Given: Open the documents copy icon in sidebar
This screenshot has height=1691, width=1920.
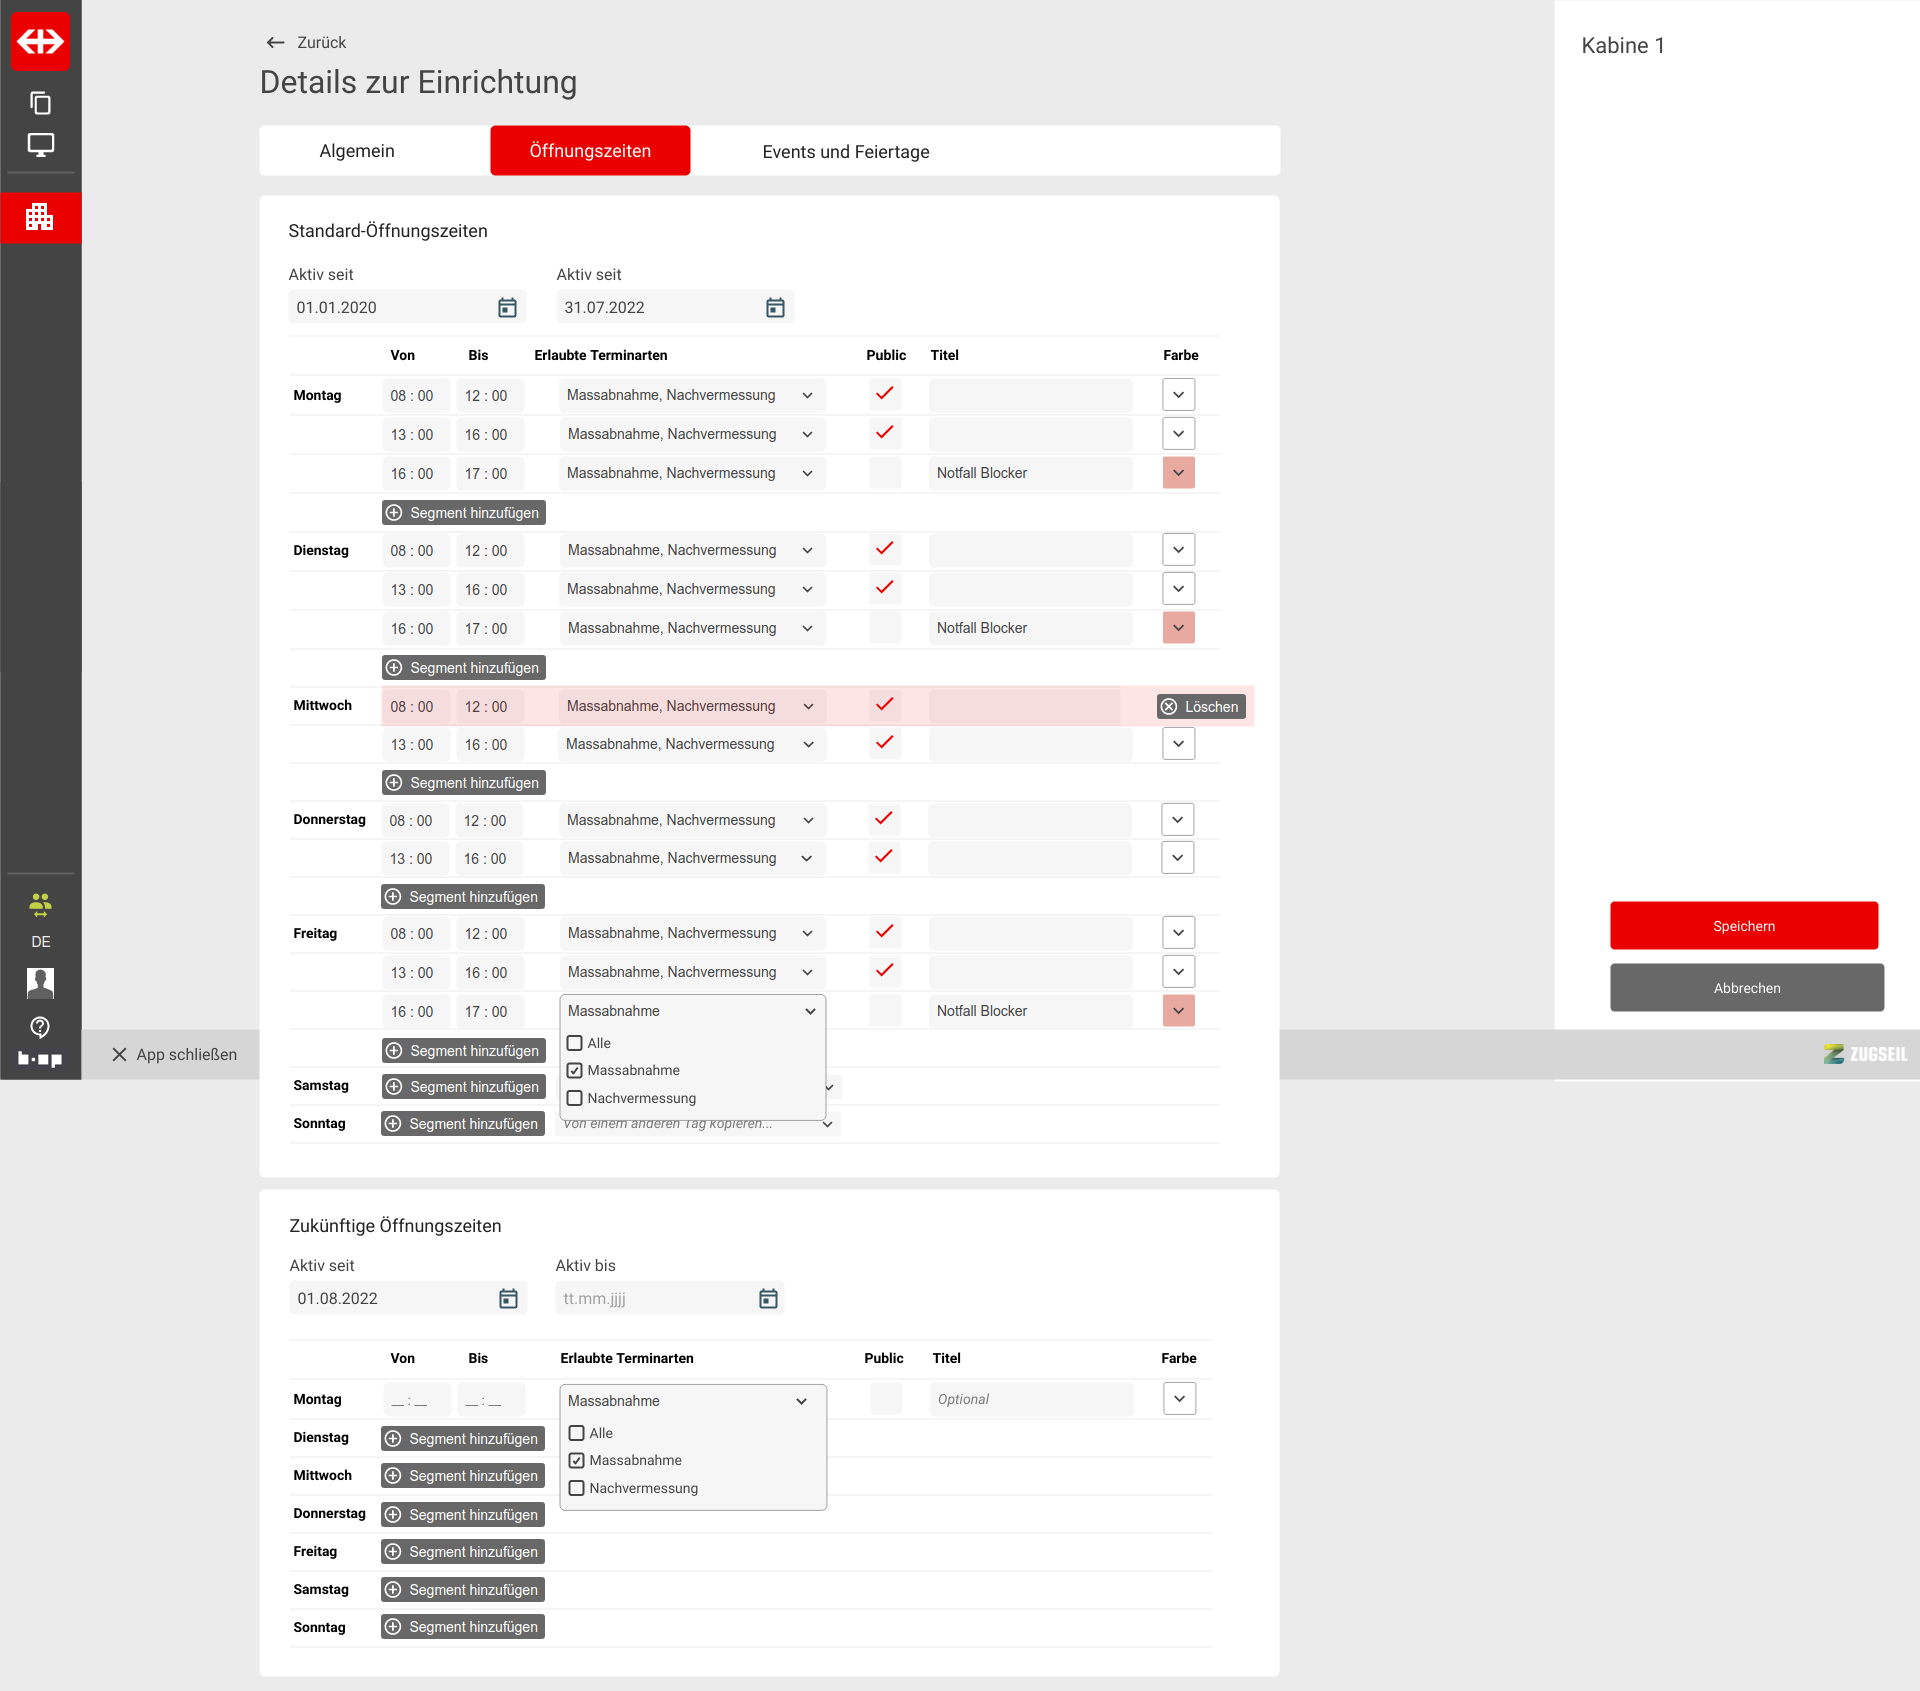Looking at the screenshot, I should (40, 103).
